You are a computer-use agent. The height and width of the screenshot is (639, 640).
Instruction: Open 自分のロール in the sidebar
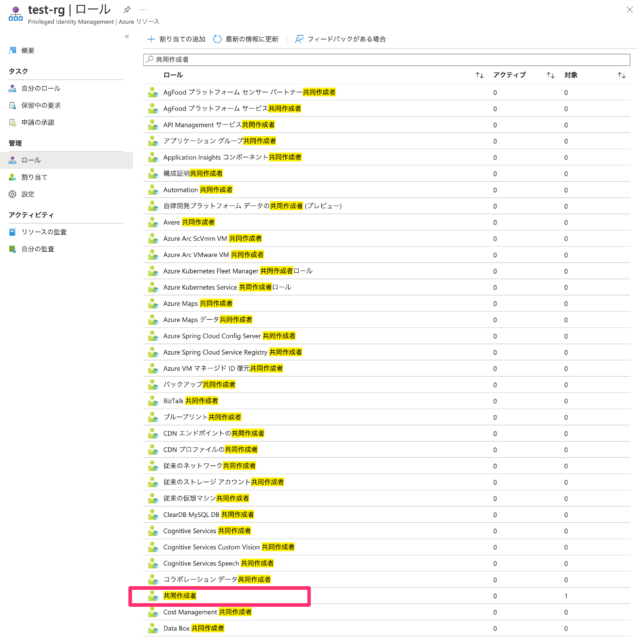41,88
